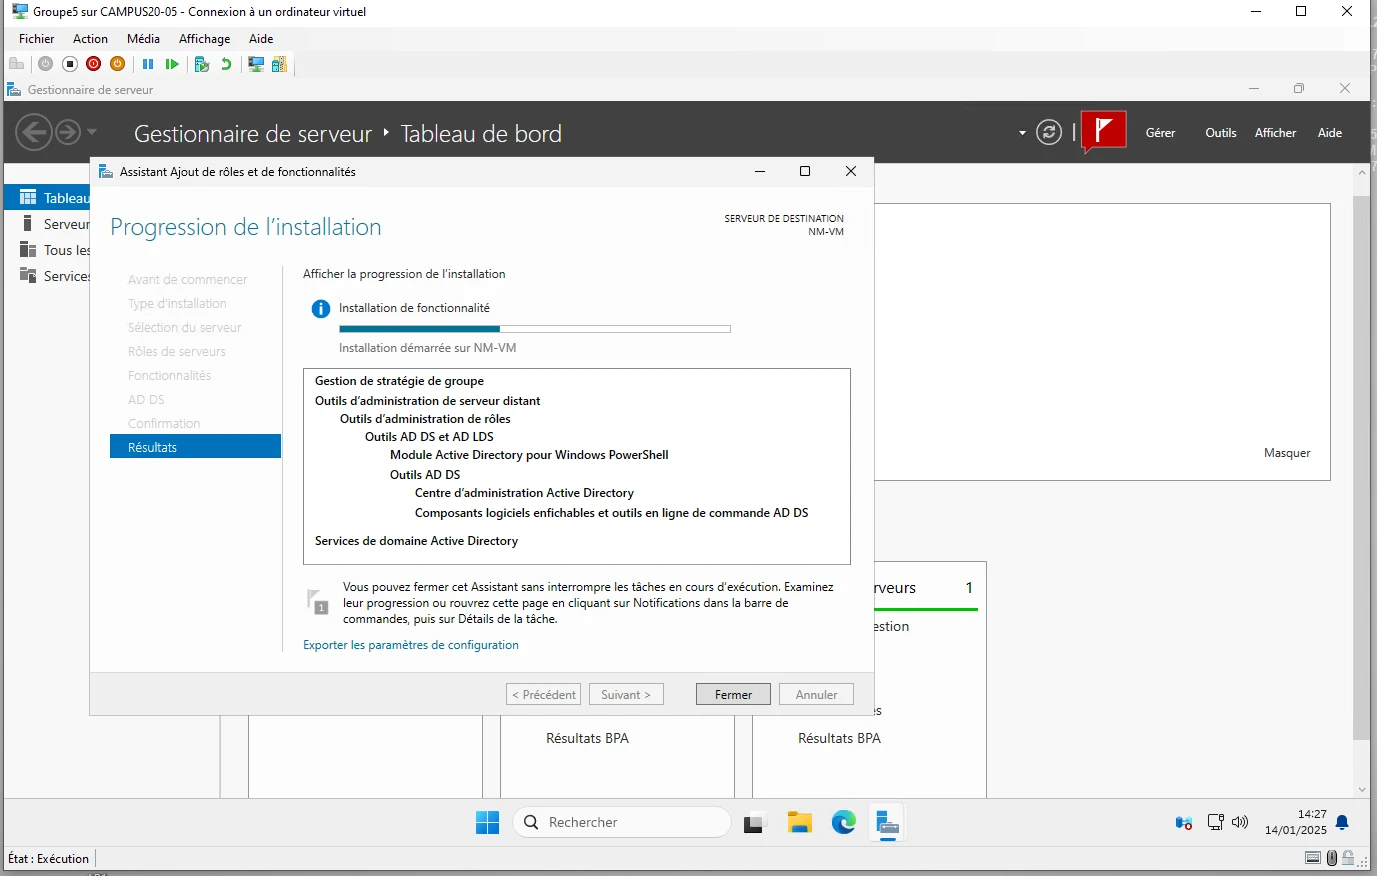Screen dimensions: 1377x876
Task: Click the Windows Start button
Action: coord(487,823)
